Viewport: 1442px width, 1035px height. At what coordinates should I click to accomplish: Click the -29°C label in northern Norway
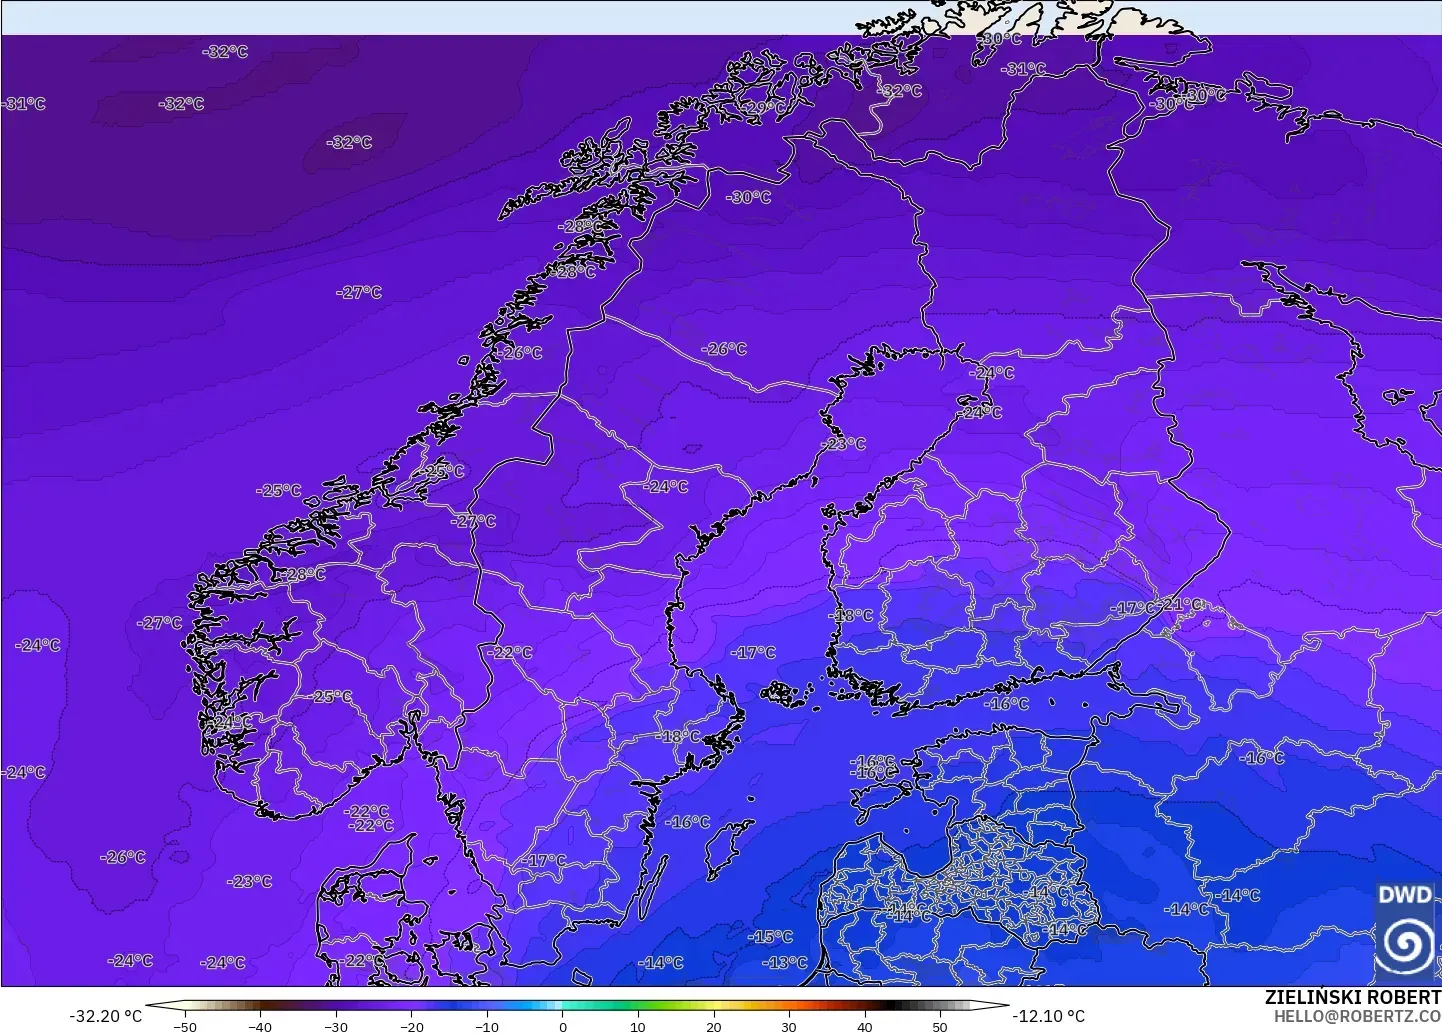[x=765, y=107]
